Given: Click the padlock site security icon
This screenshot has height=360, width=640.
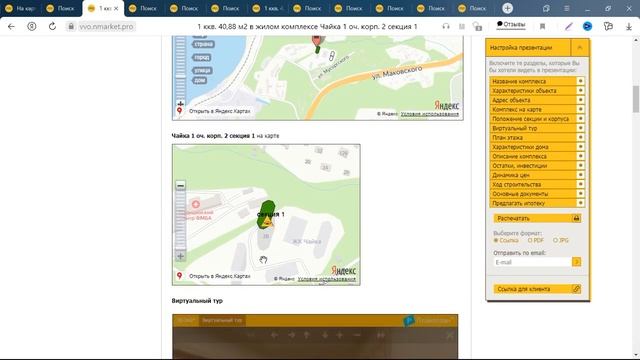Looking at the screenshot, I should click(71, 27).
